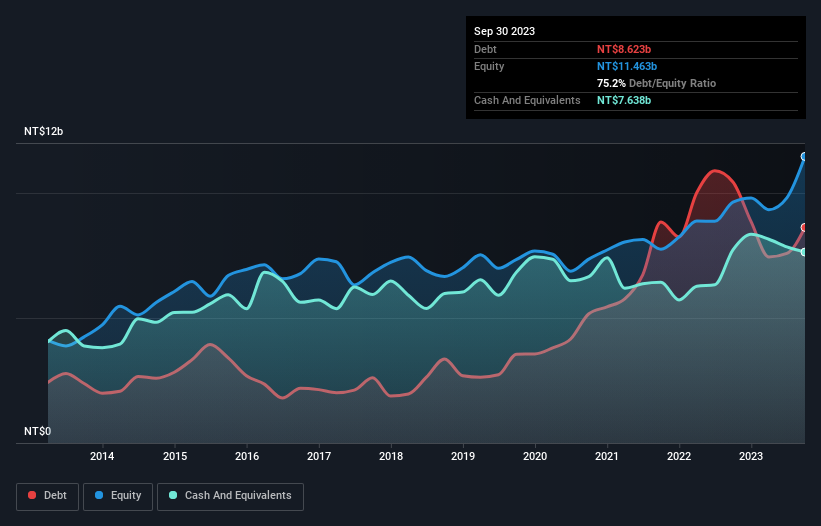
Task: Click the 2014 x-axis label
Action: tap(102, 456)
